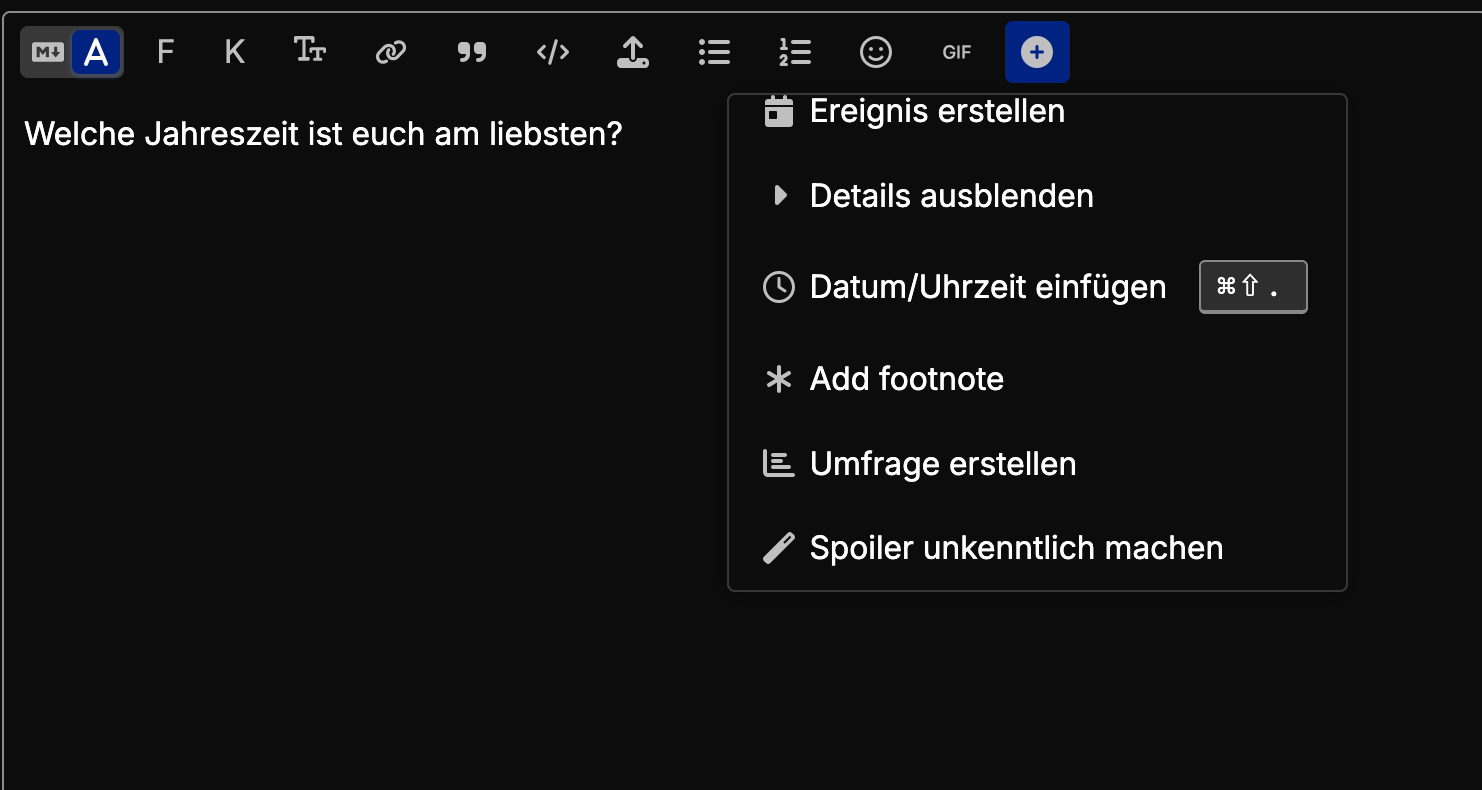Apply italic with the K button
This screenshot has height=790, width=1482.
(234, 52)
